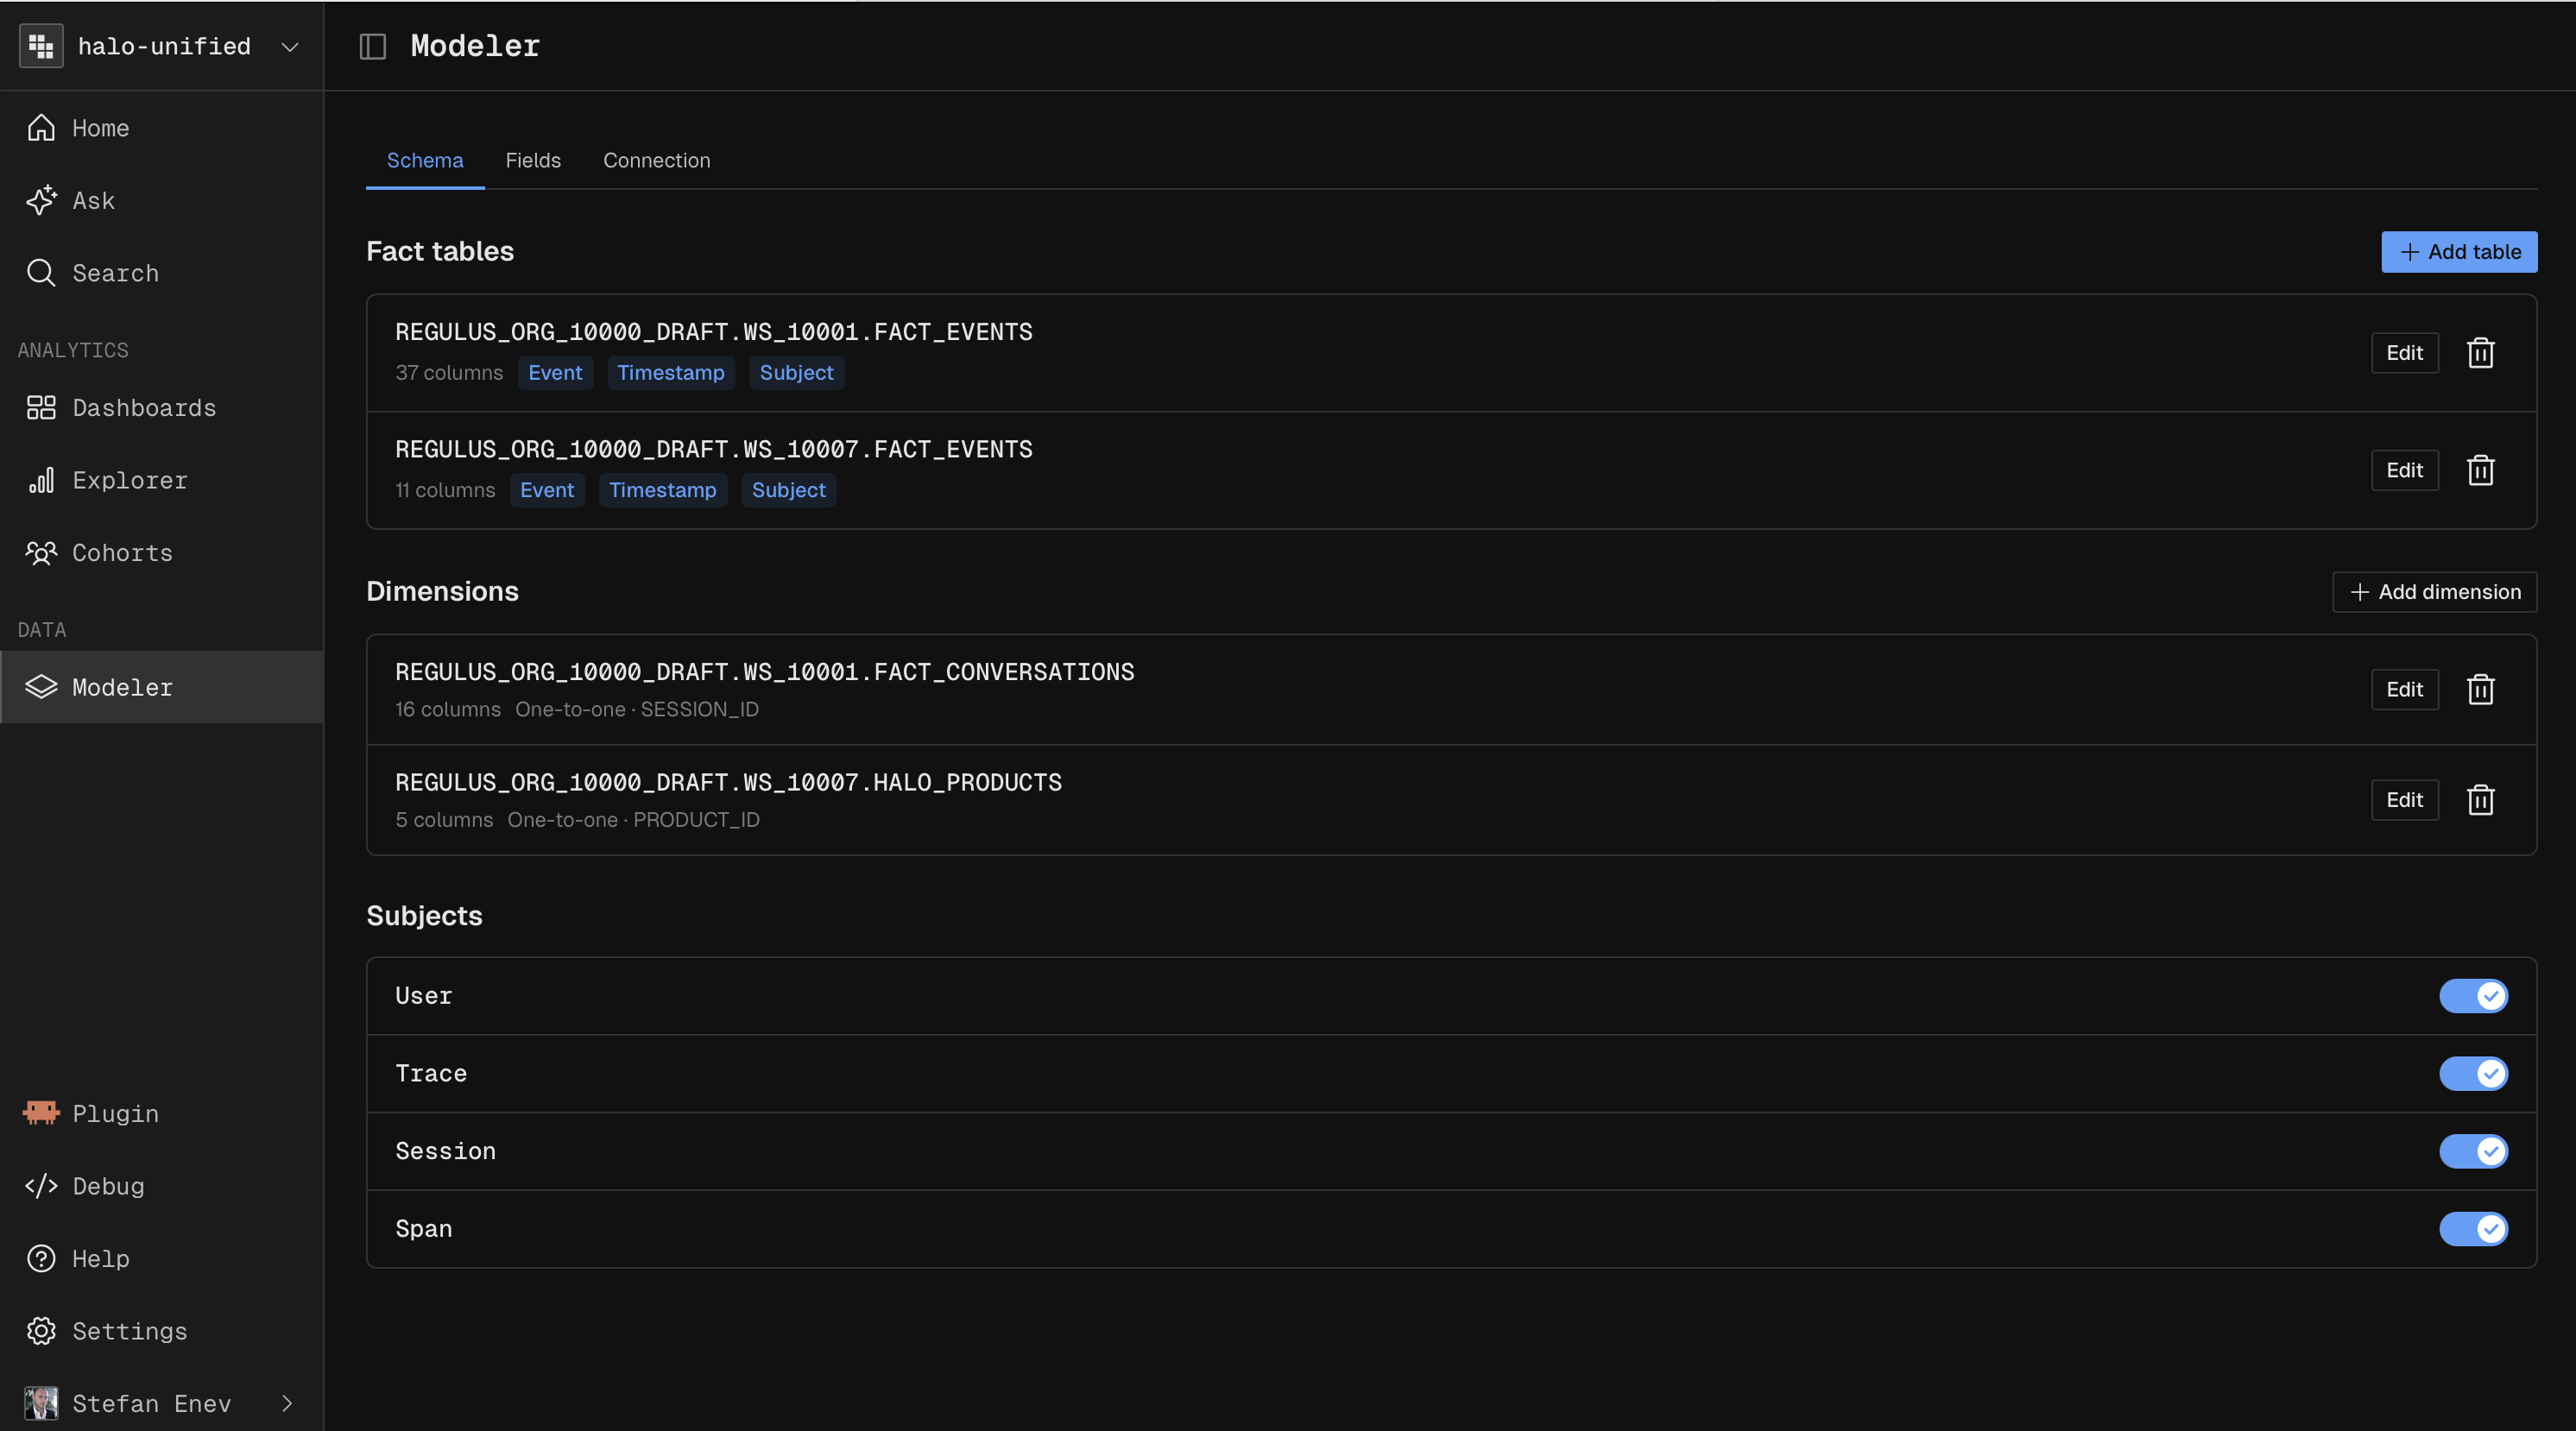Switch to the Fields tab
2576x1431 pixels.
click(533, 160)
